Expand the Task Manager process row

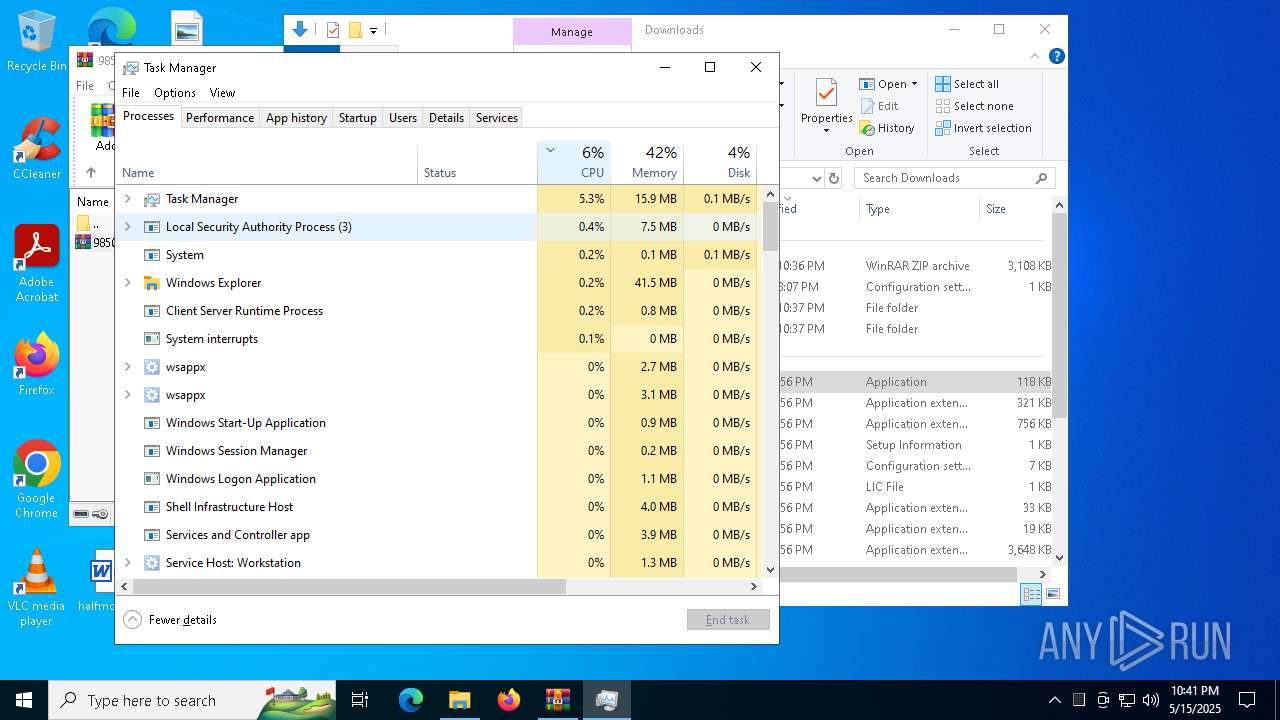click(x=127, y=199)
